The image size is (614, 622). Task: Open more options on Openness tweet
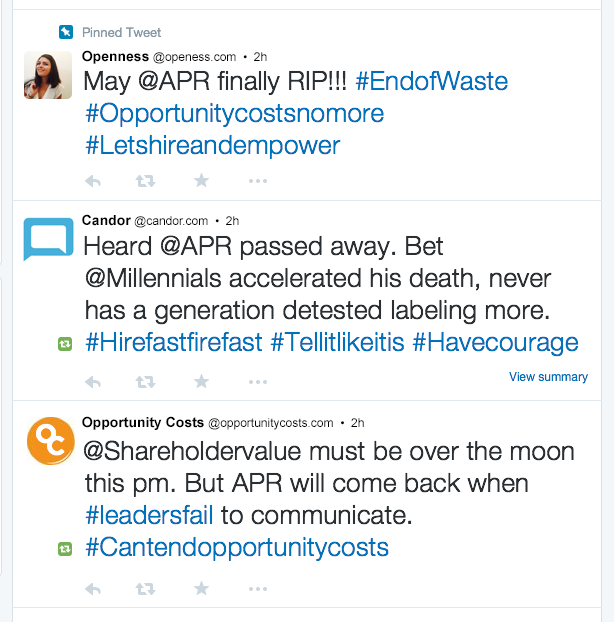(257, 181)
